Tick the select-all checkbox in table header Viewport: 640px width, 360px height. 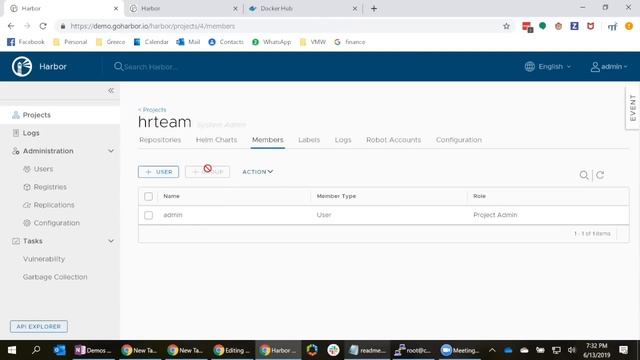pos(149,196)
